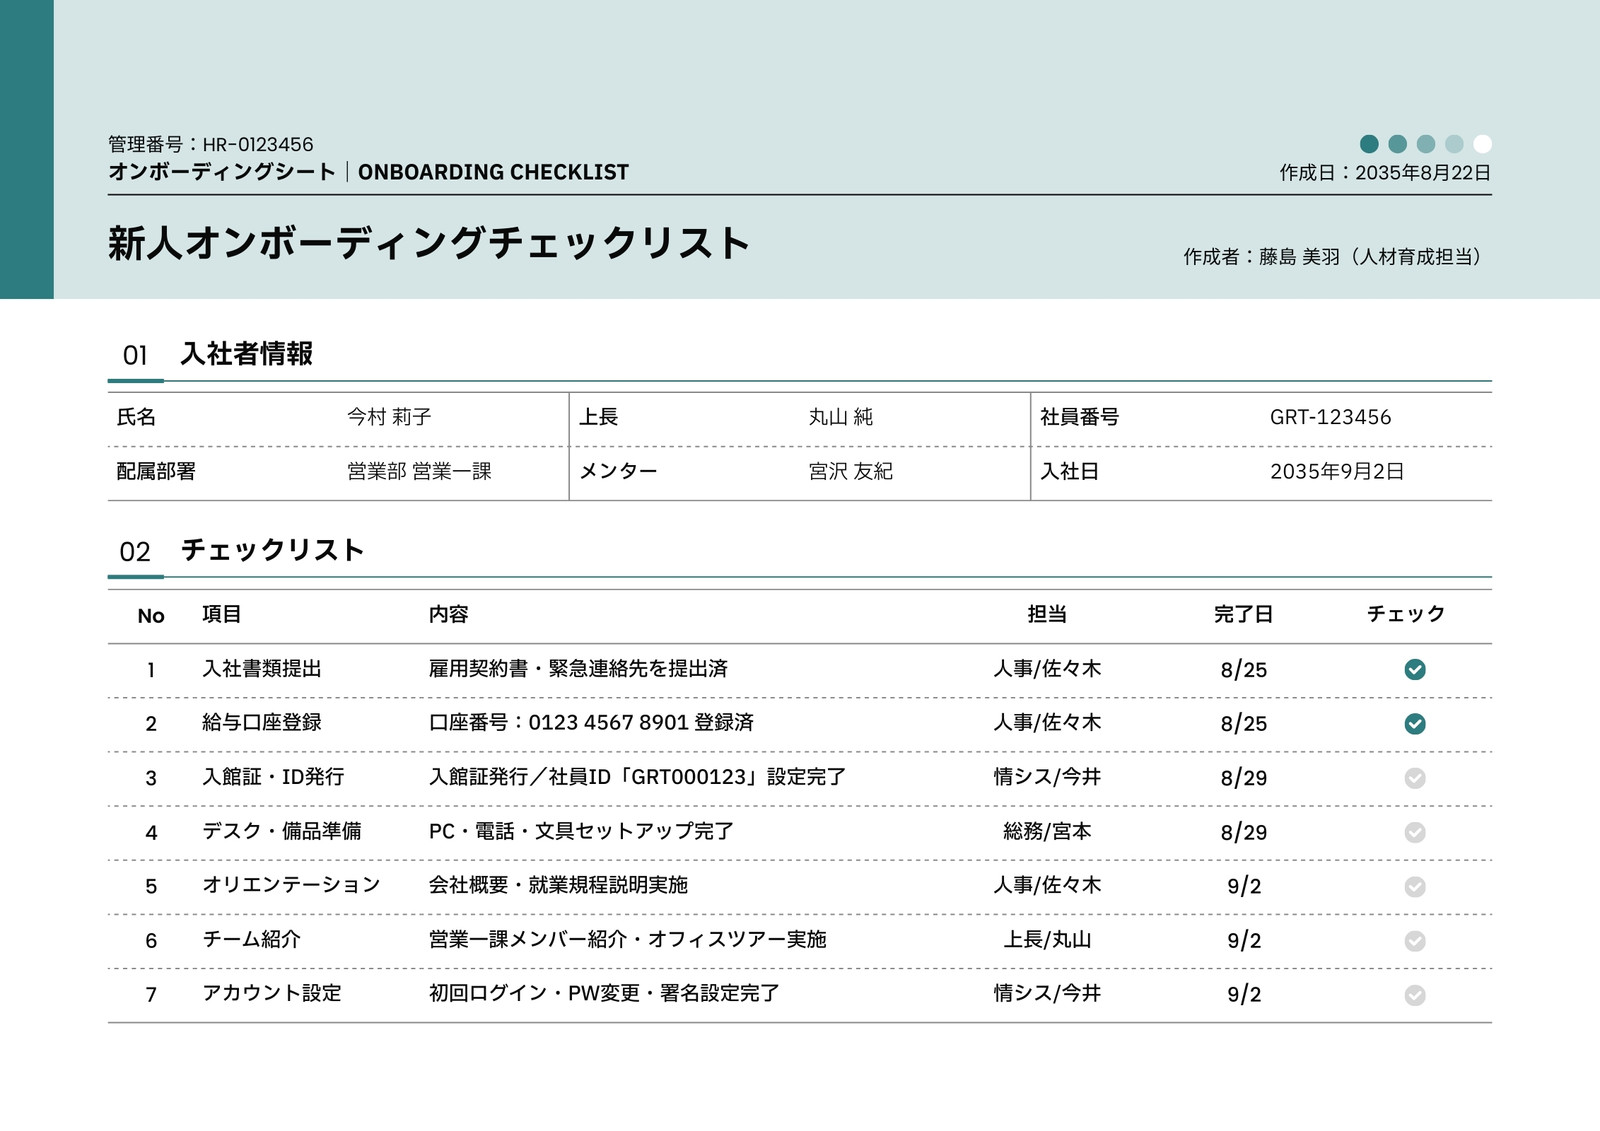Viewport: 1600px width, 1131px height.
Task: Click 総務/宮本 assignee cell
Action: [1047, 831]
